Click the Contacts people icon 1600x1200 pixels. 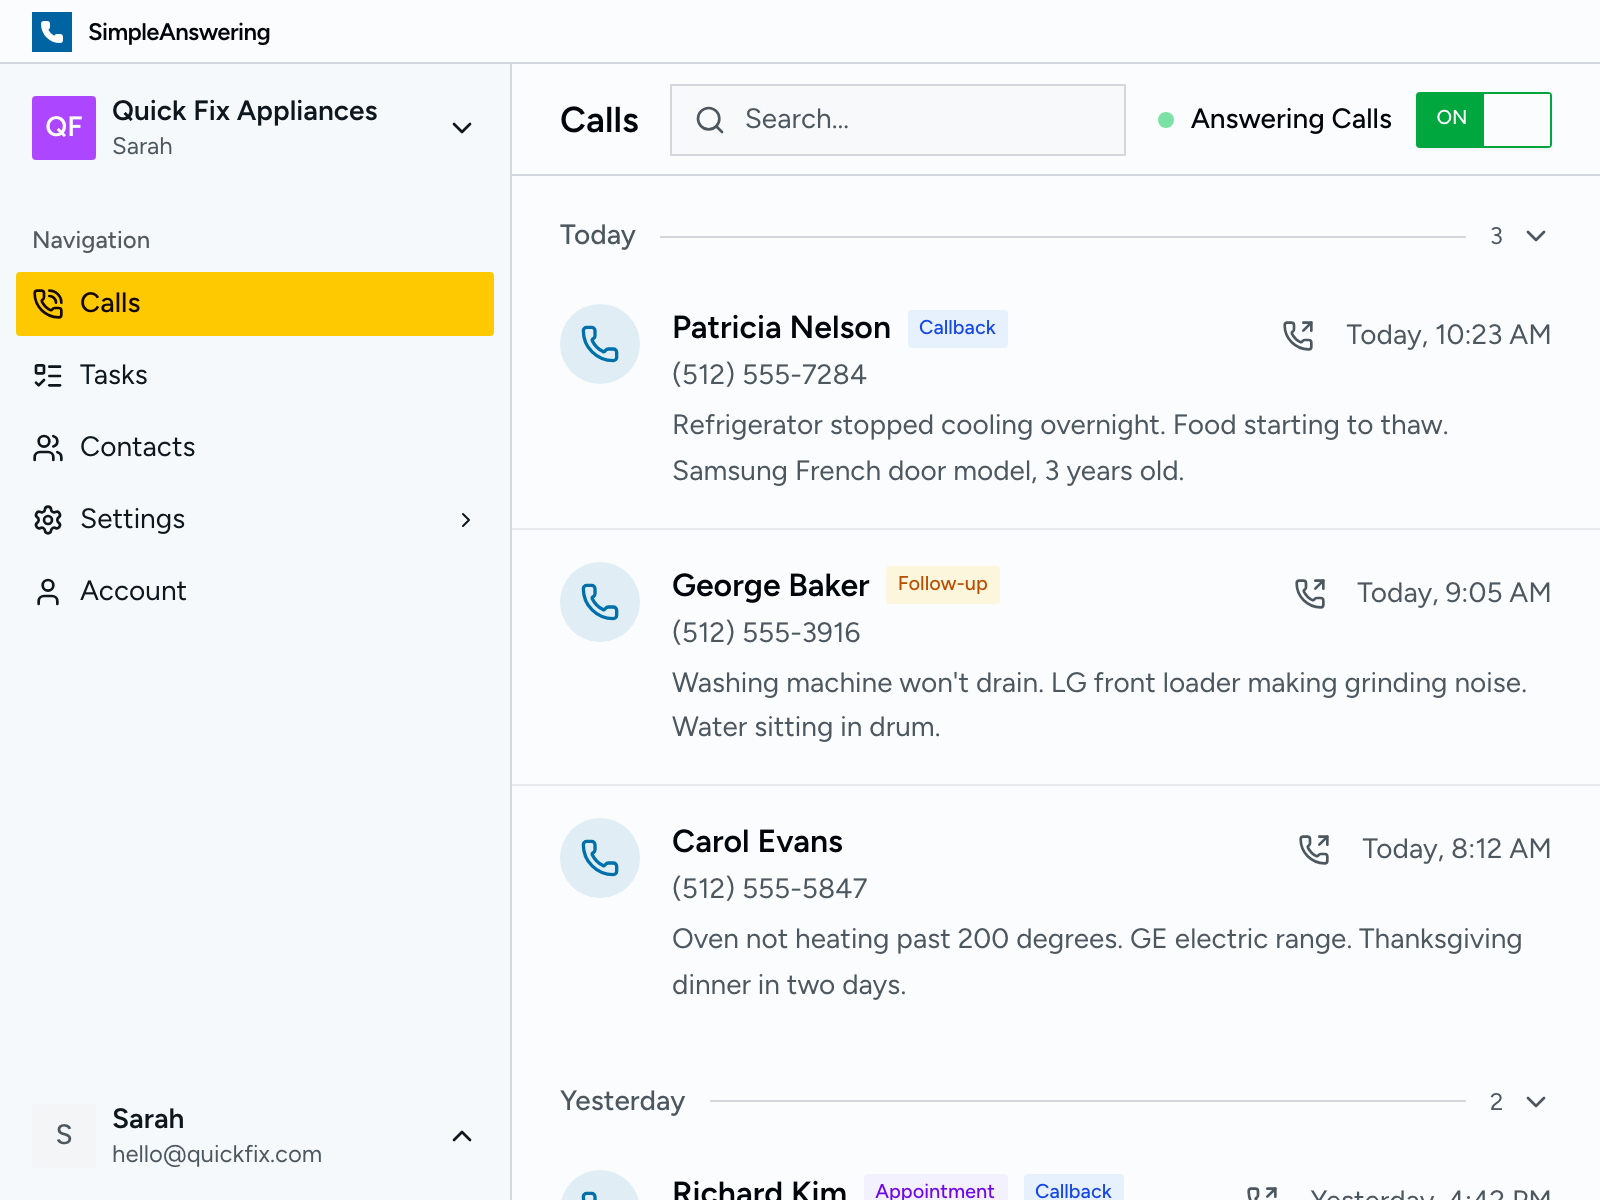[47, 447]
